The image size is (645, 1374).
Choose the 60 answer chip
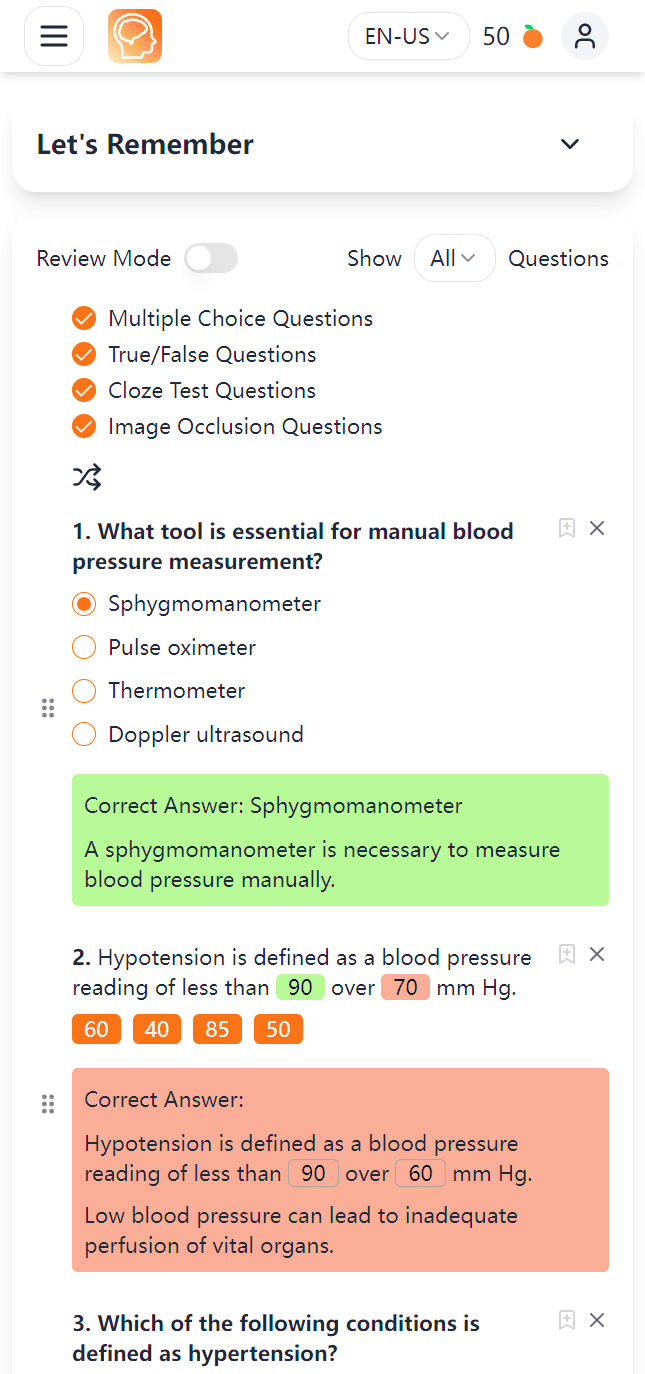click(x=96, y=1030)
